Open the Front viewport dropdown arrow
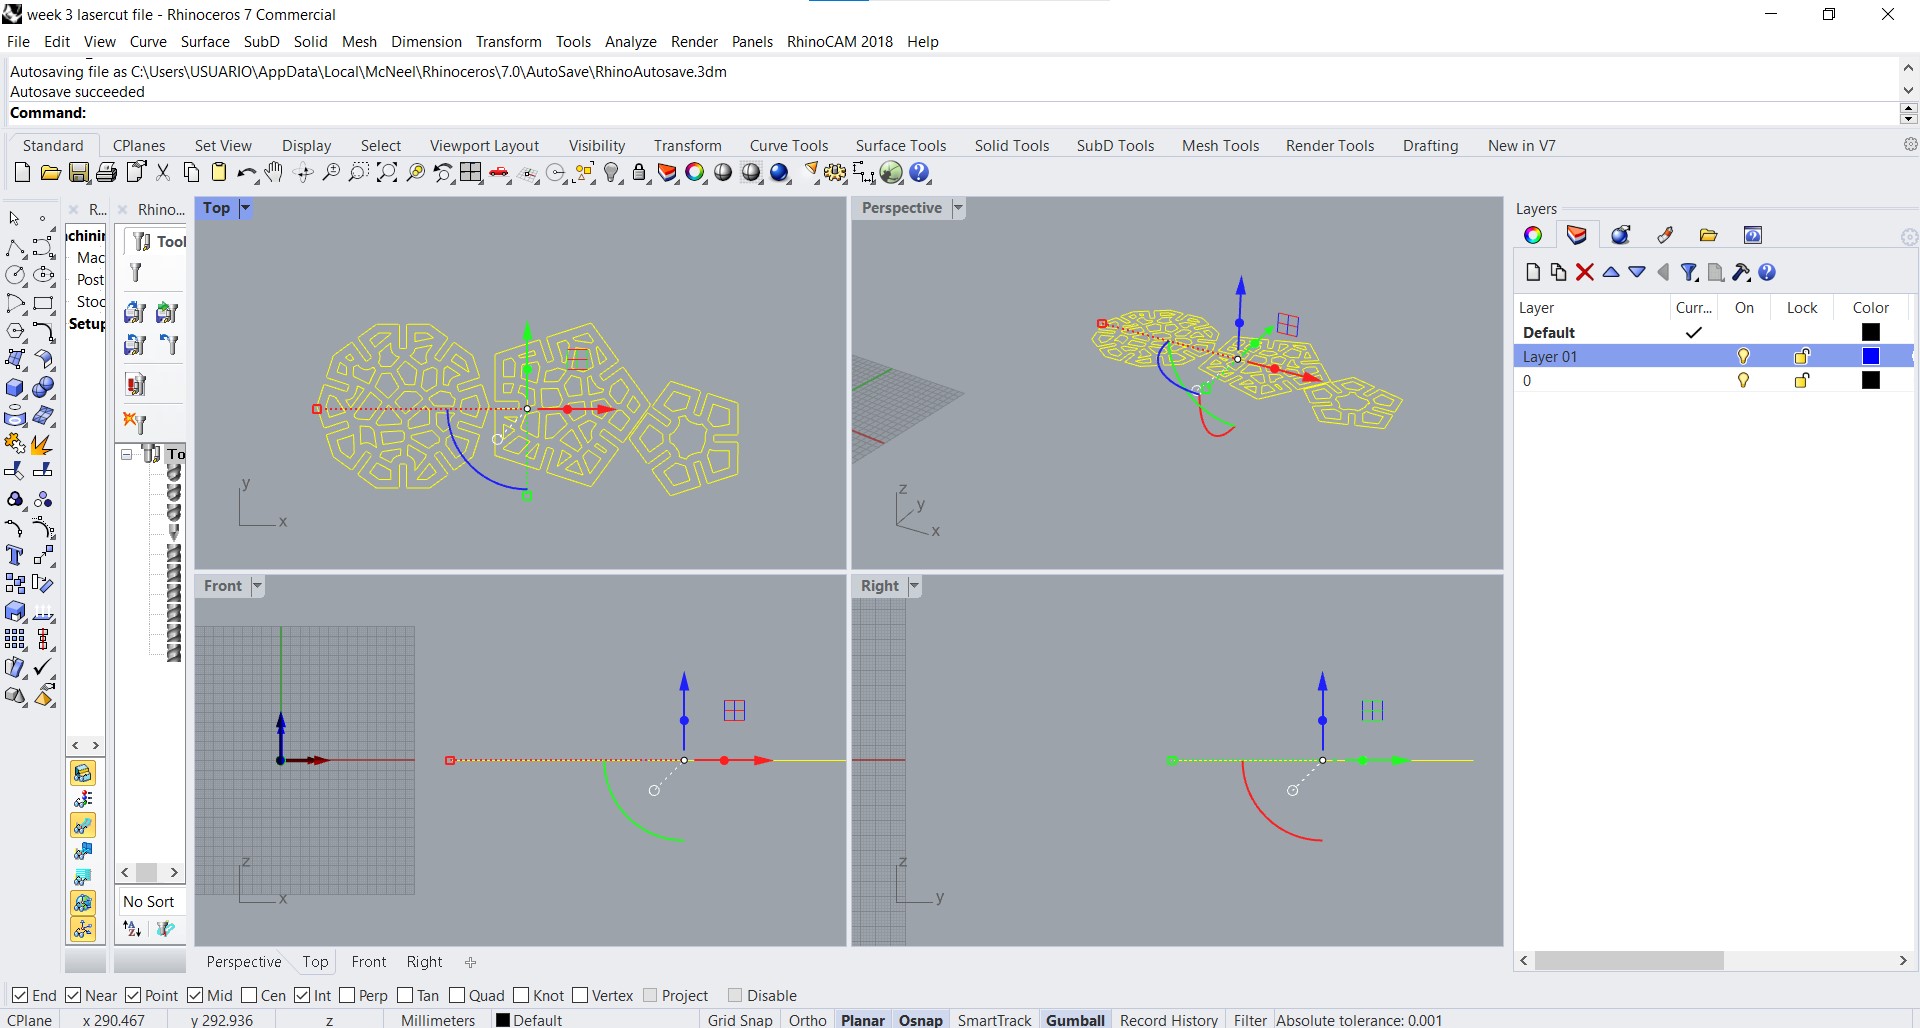This screenshot has height=1028, width=1920. 257,586
